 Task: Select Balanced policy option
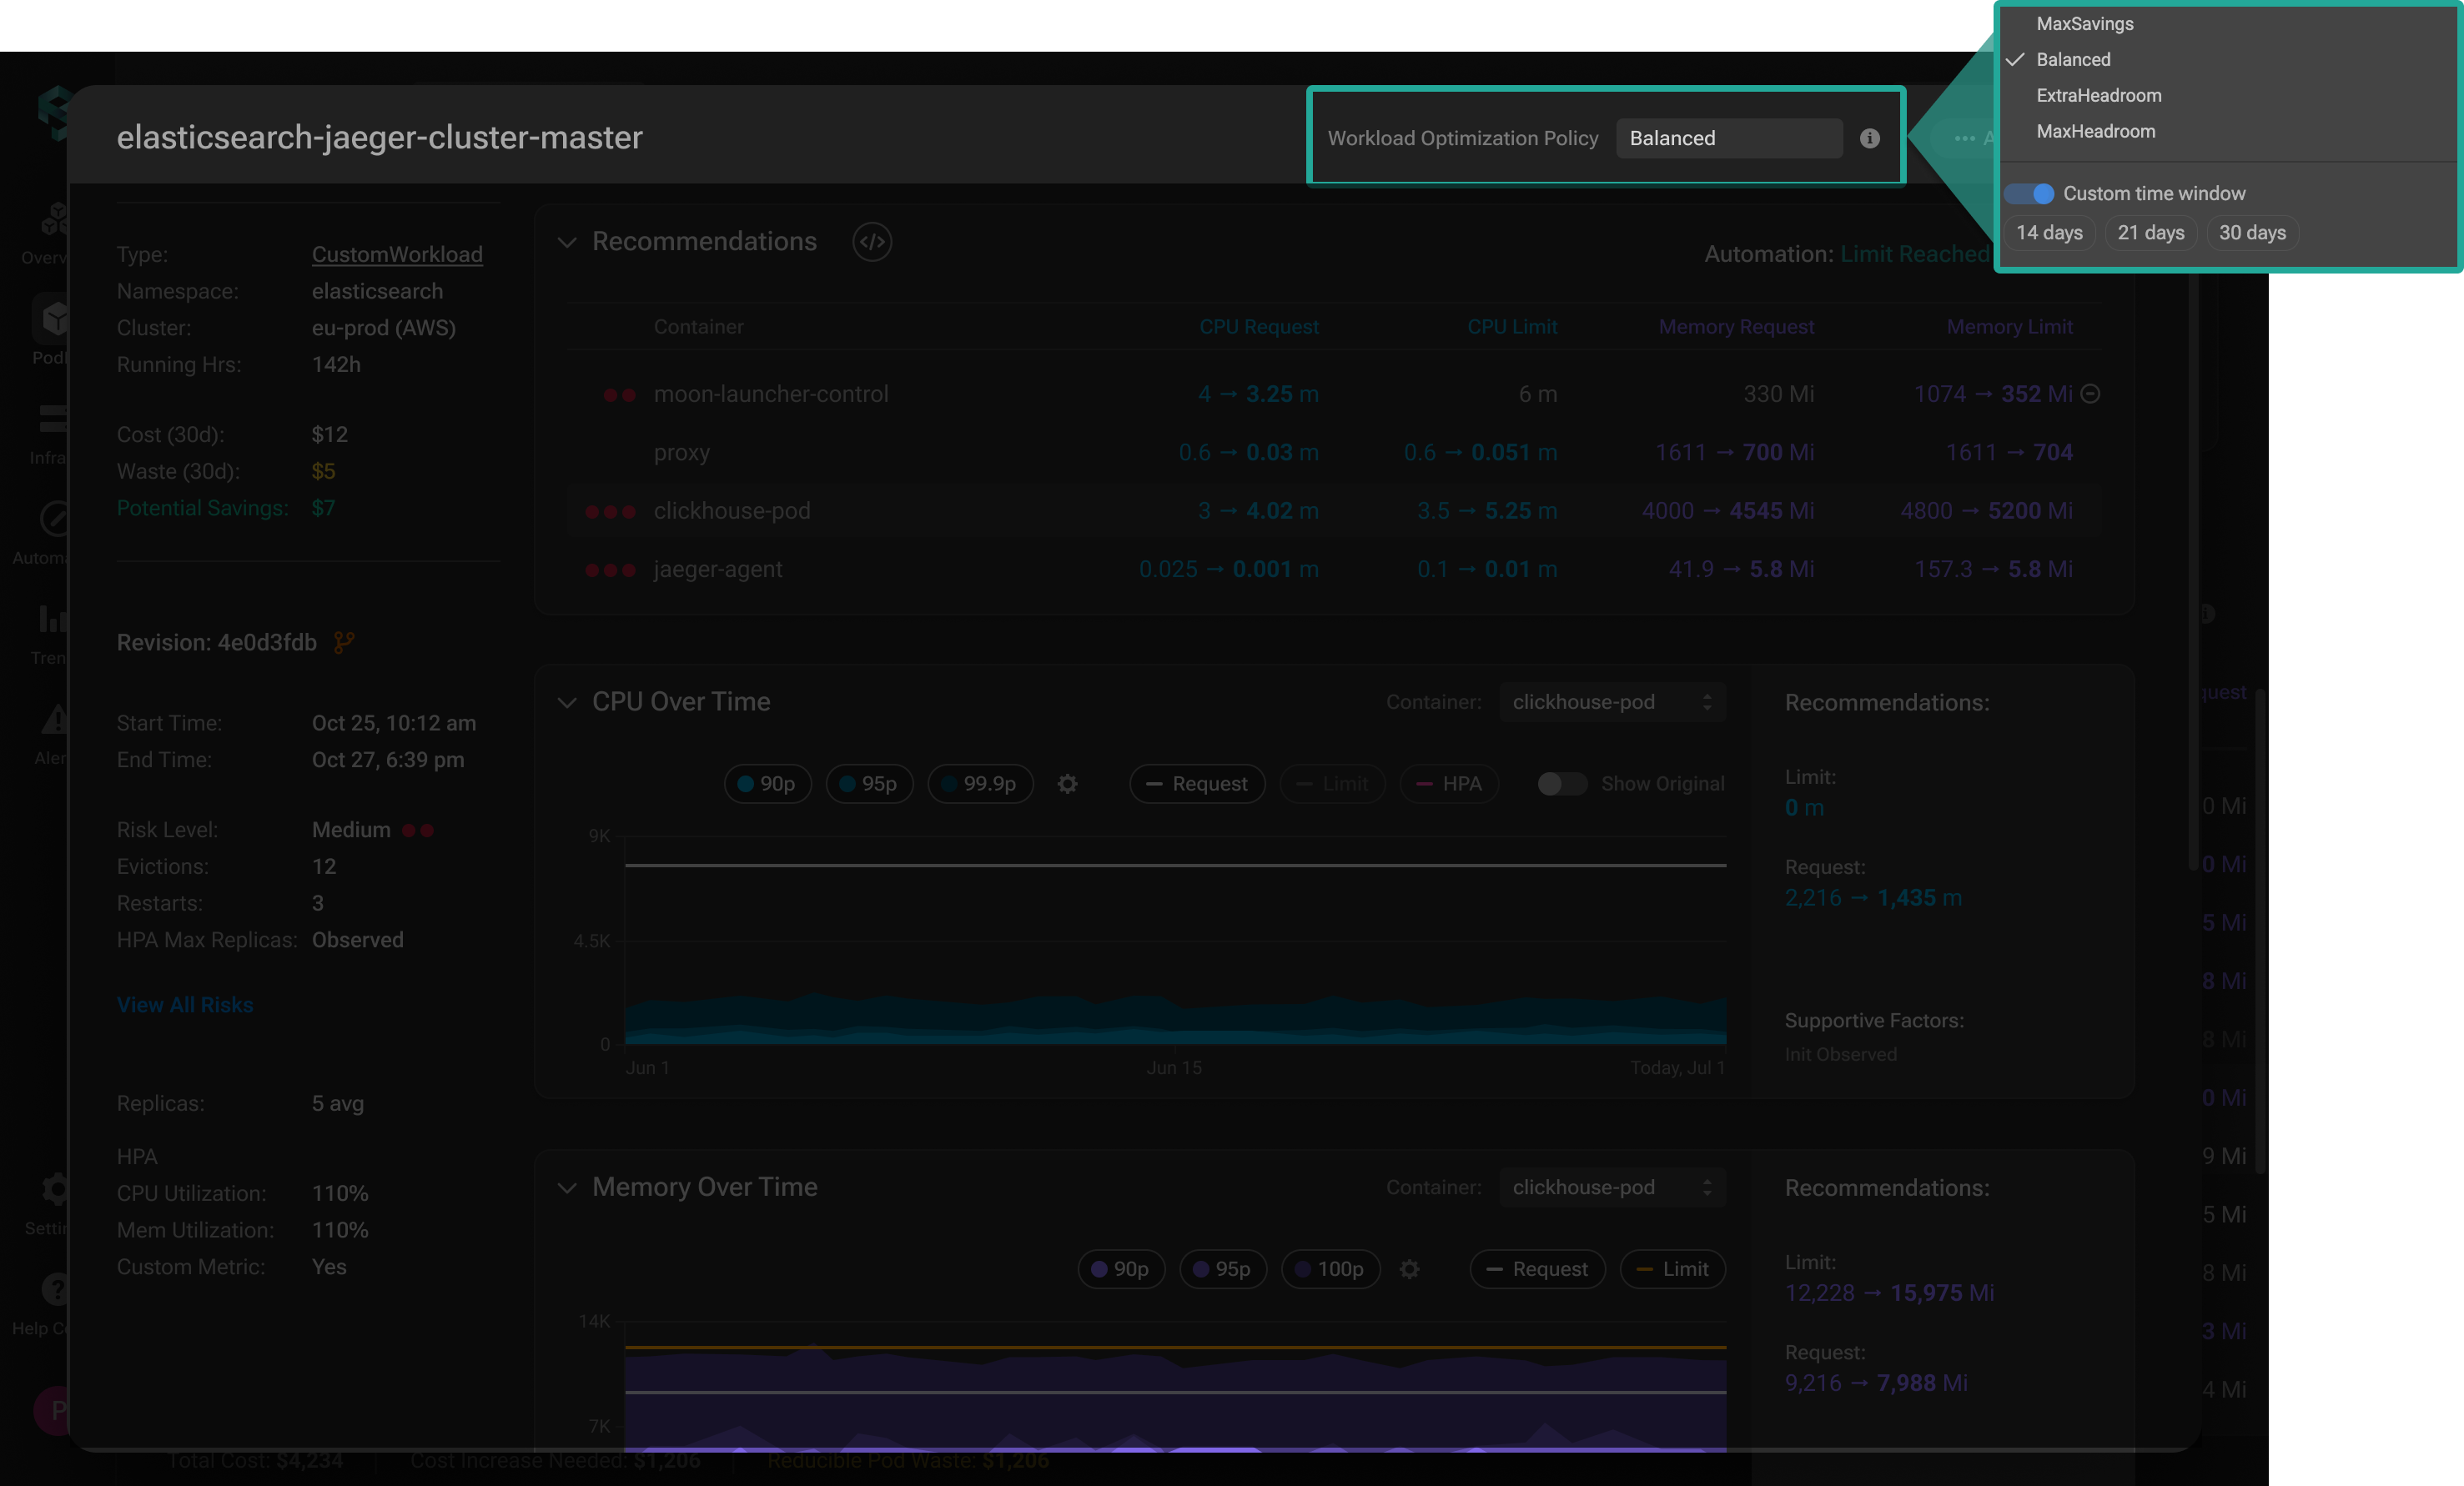(x=2073, y=60)
